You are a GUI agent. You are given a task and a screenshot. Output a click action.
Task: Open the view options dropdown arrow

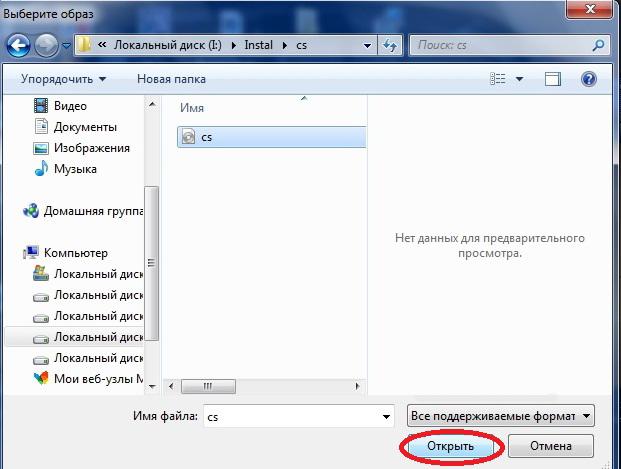(519, 79)
